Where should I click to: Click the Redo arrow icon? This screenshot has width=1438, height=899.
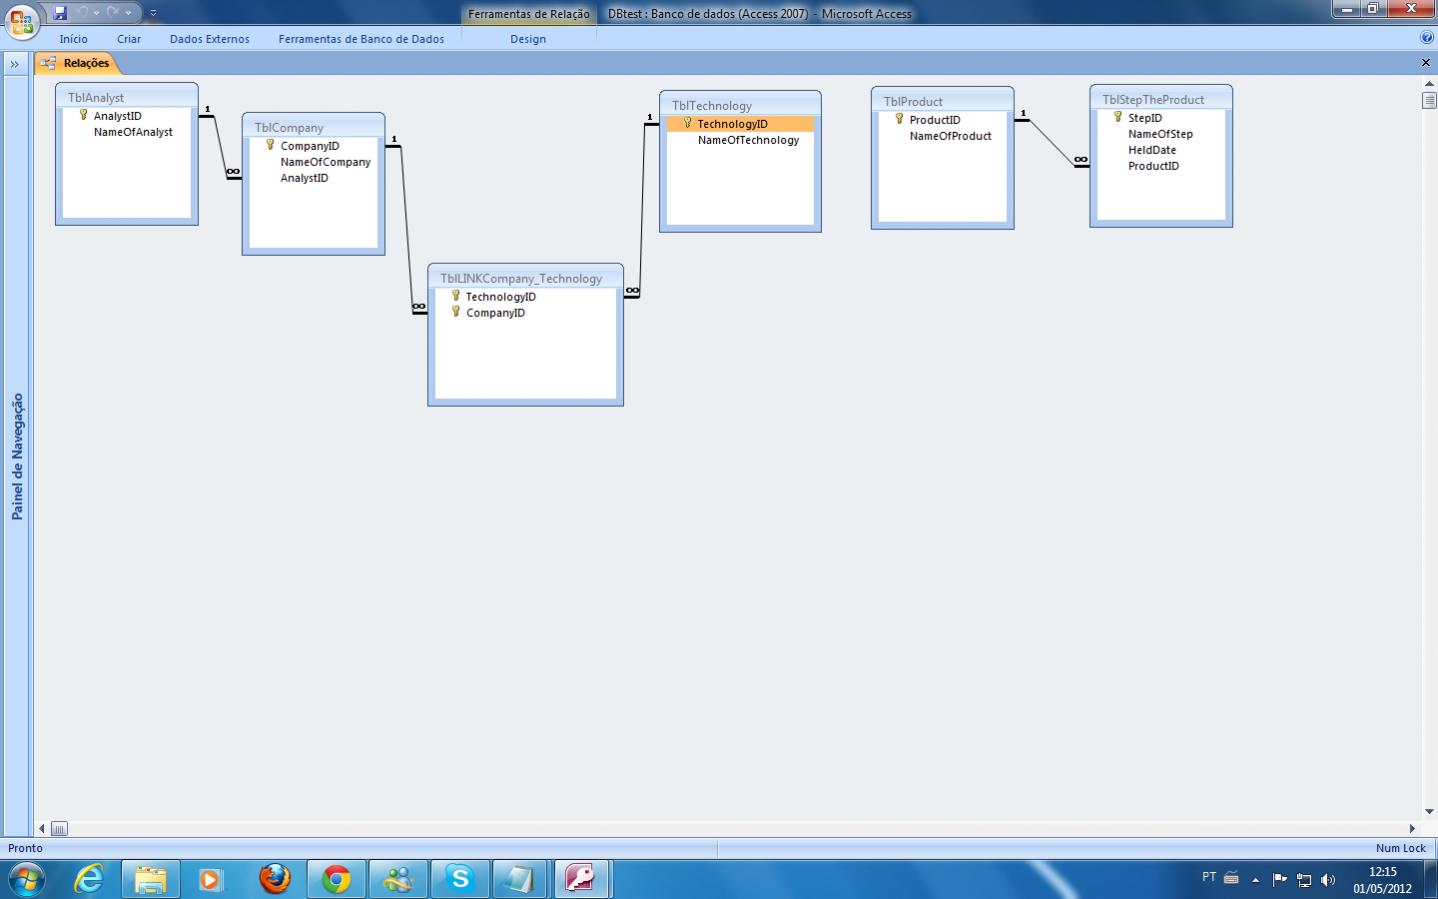click(x=113, y=13)
